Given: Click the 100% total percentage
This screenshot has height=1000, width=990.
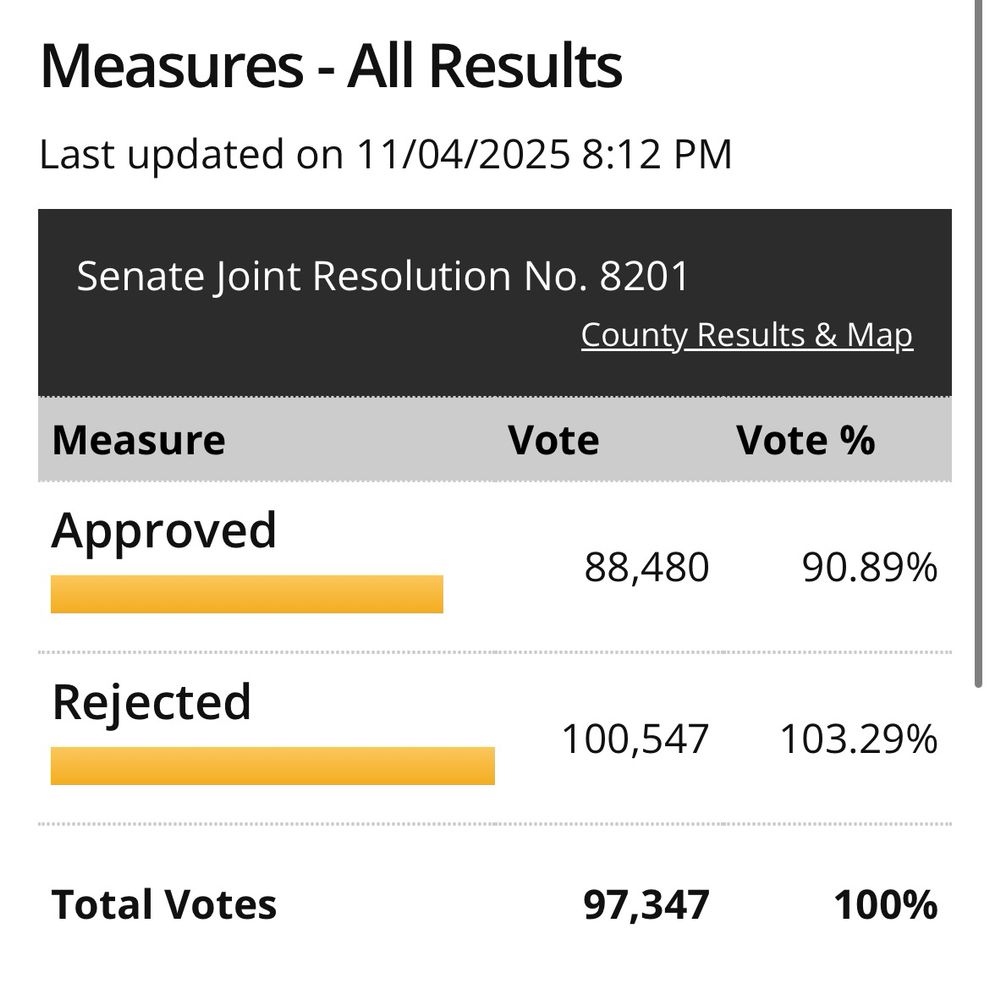Looking at the screenshot, I should 885,904.
